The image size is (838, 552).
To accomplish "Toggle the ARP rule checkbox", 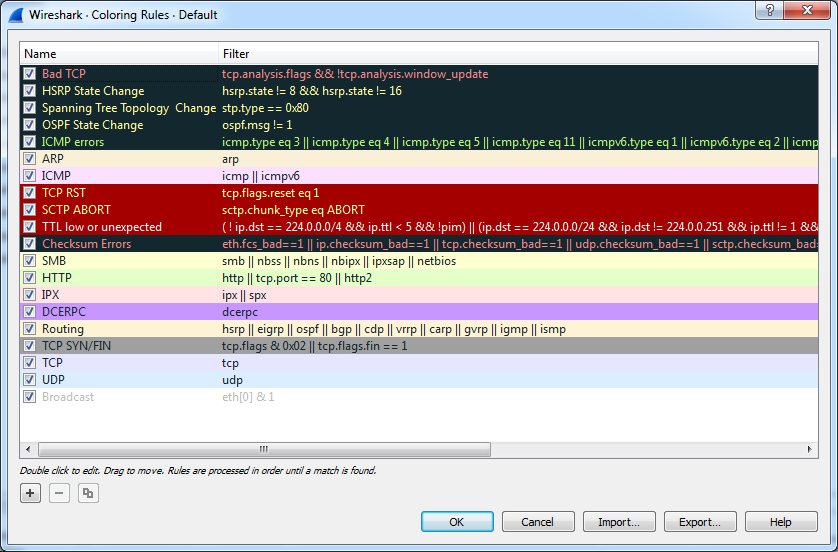I will (x=30, y=159).
